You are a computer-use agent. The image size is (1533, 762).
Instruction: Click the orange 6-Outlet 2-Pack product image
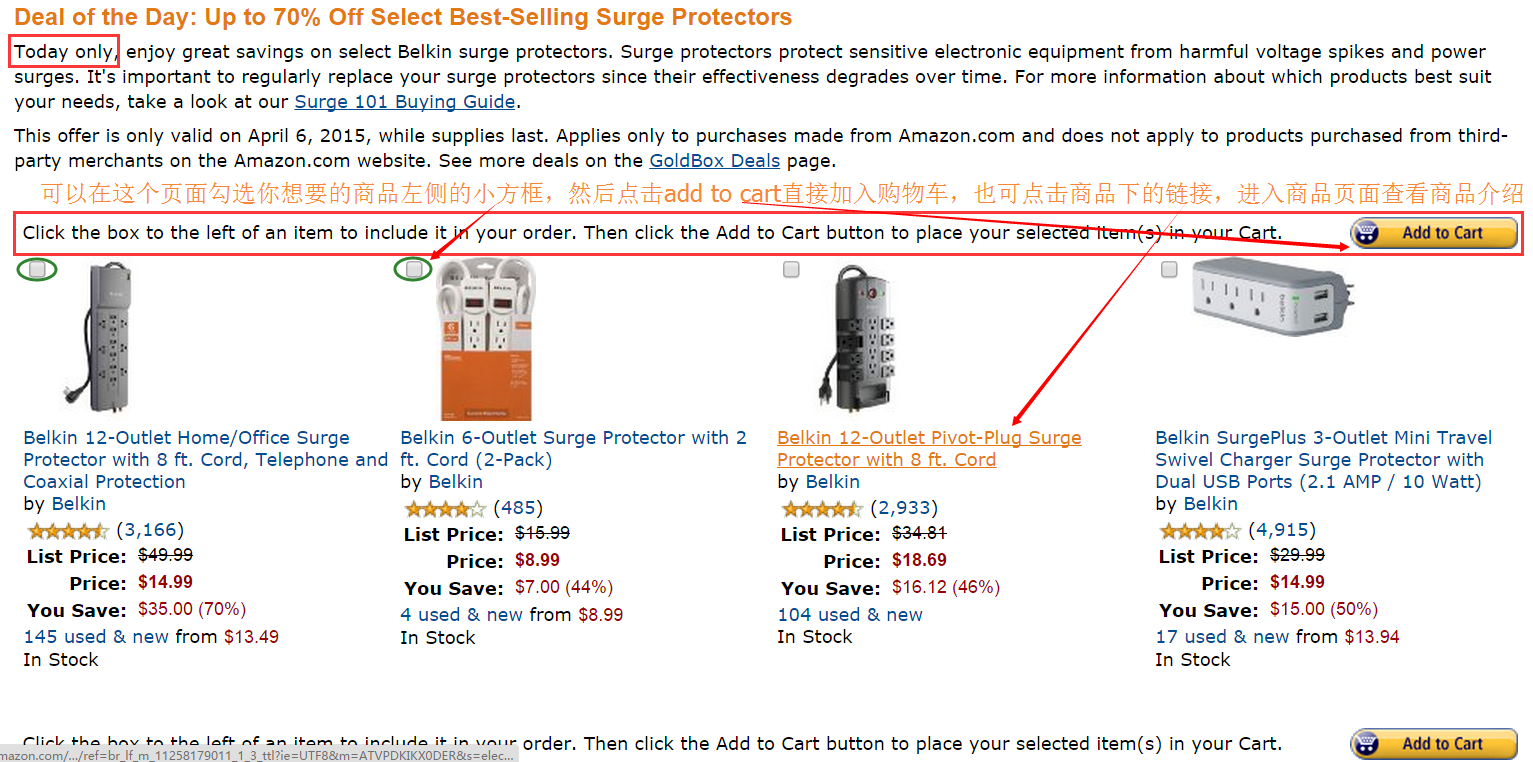pyautogui.click(x=486, y=340)
